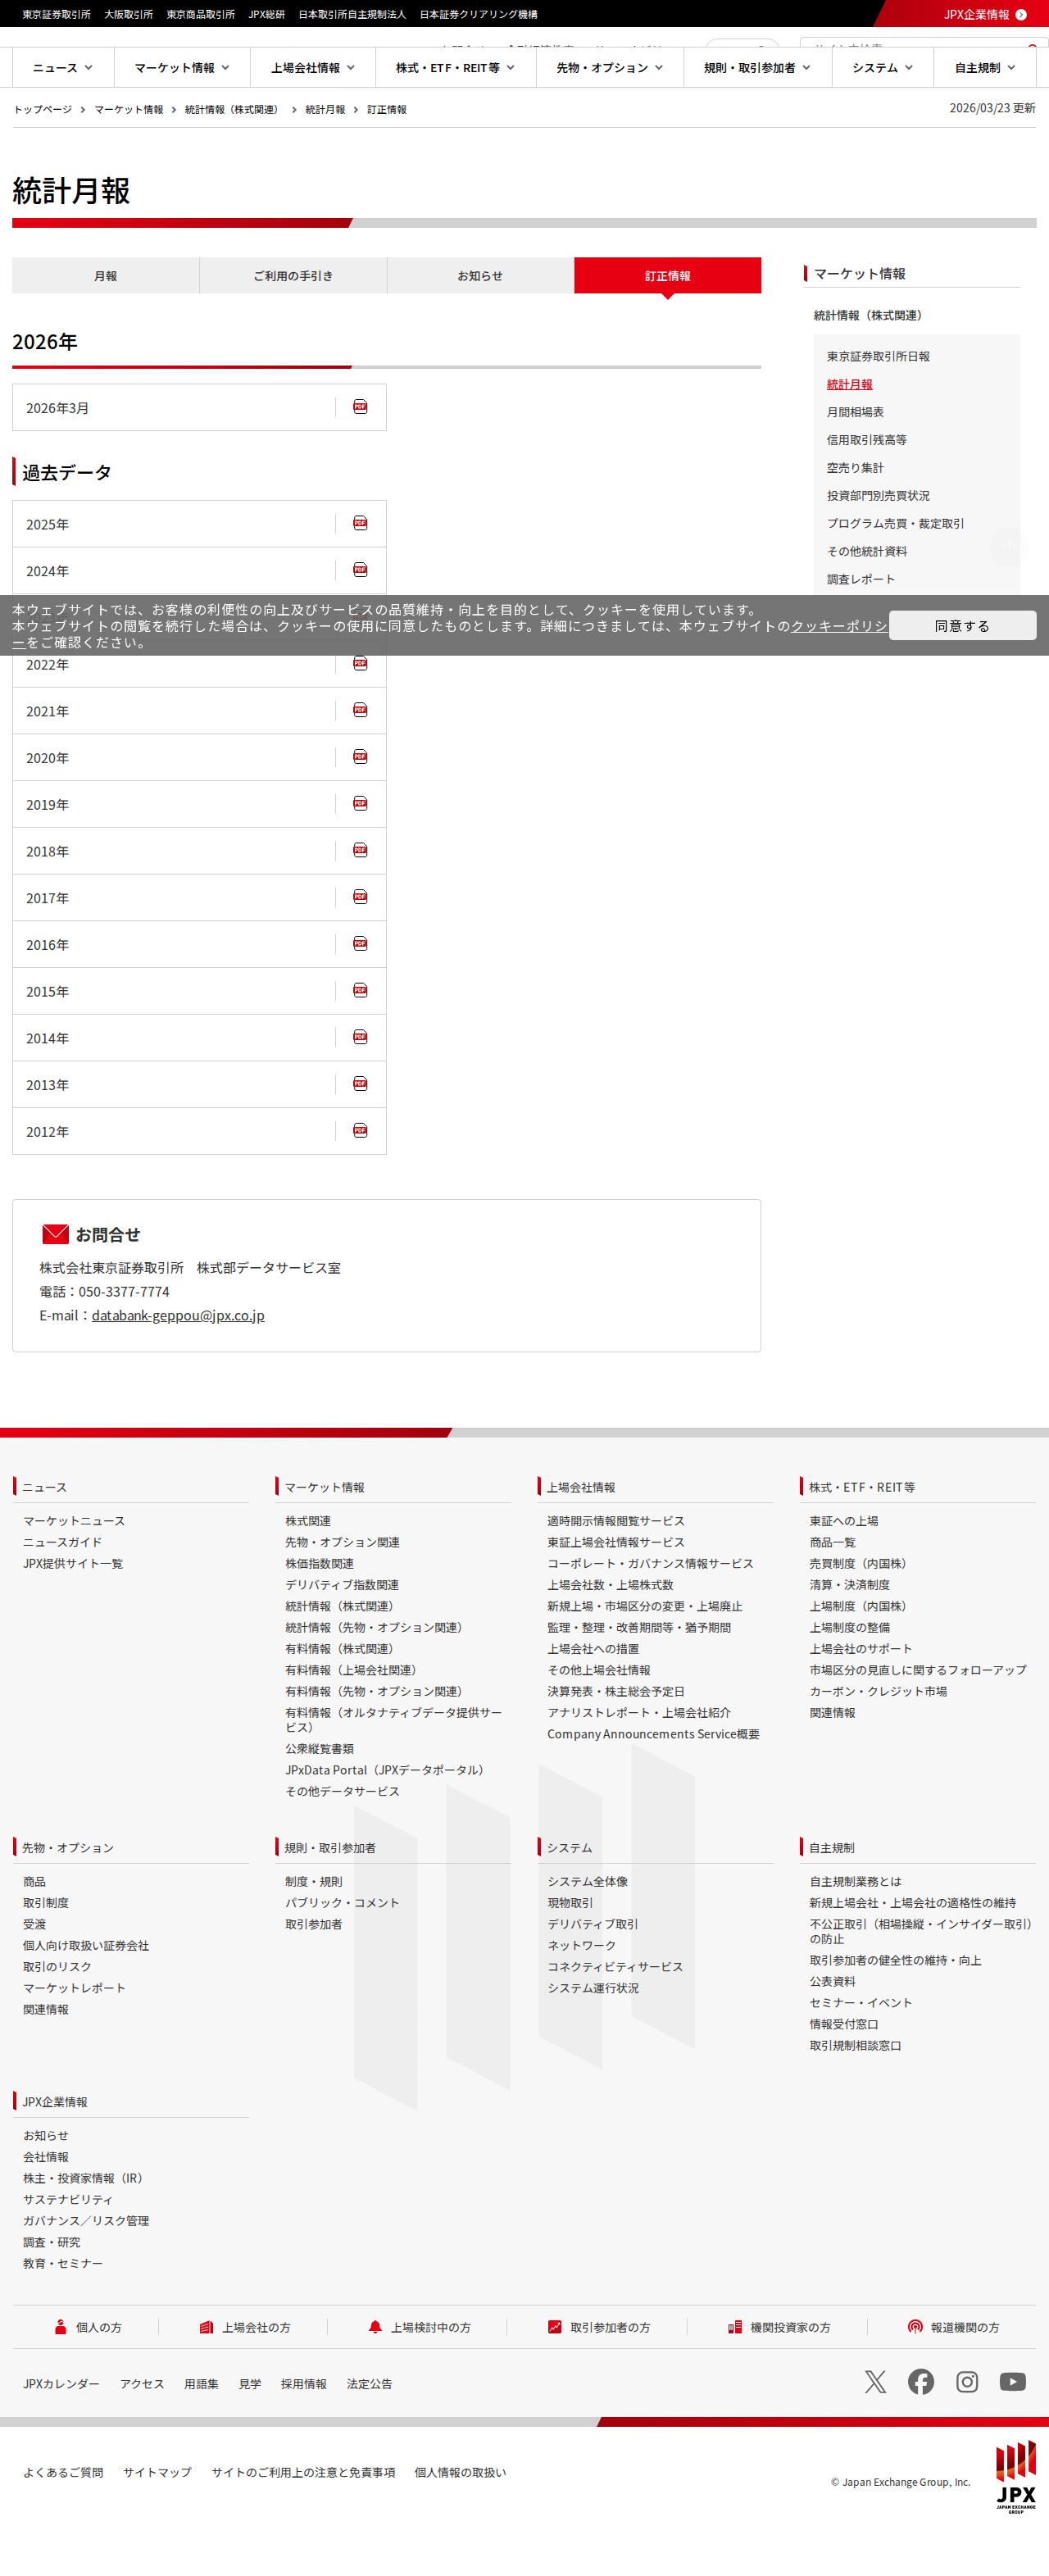Open the PDF icon for 2024年

point(360,570)
